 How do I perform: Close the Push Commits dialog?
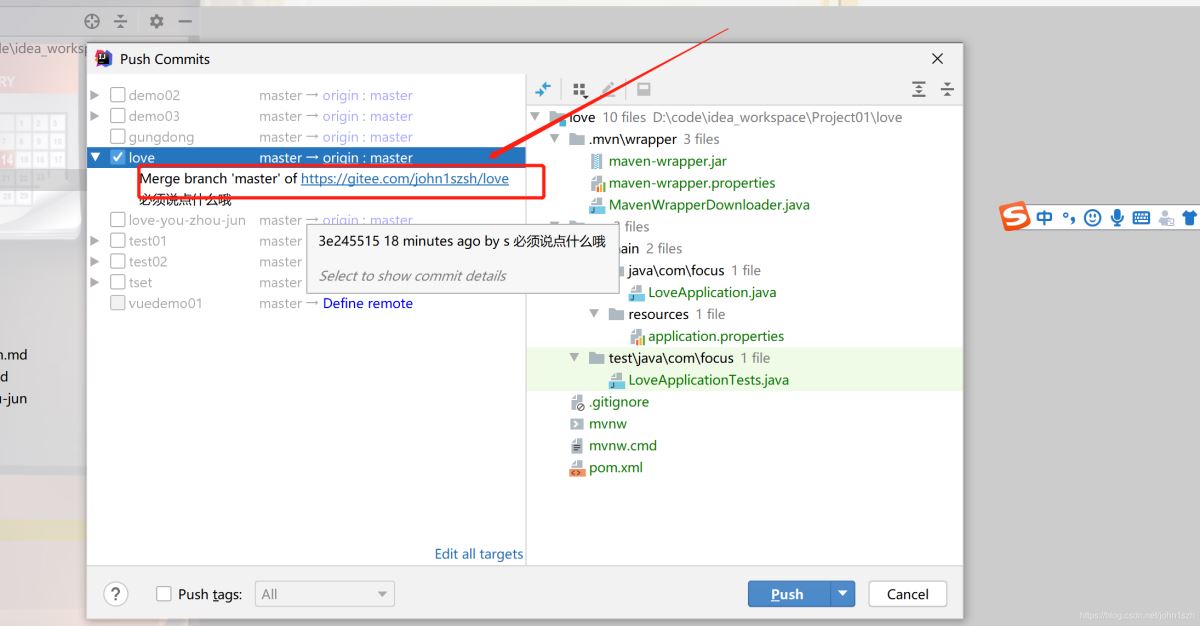coord(937,59)
